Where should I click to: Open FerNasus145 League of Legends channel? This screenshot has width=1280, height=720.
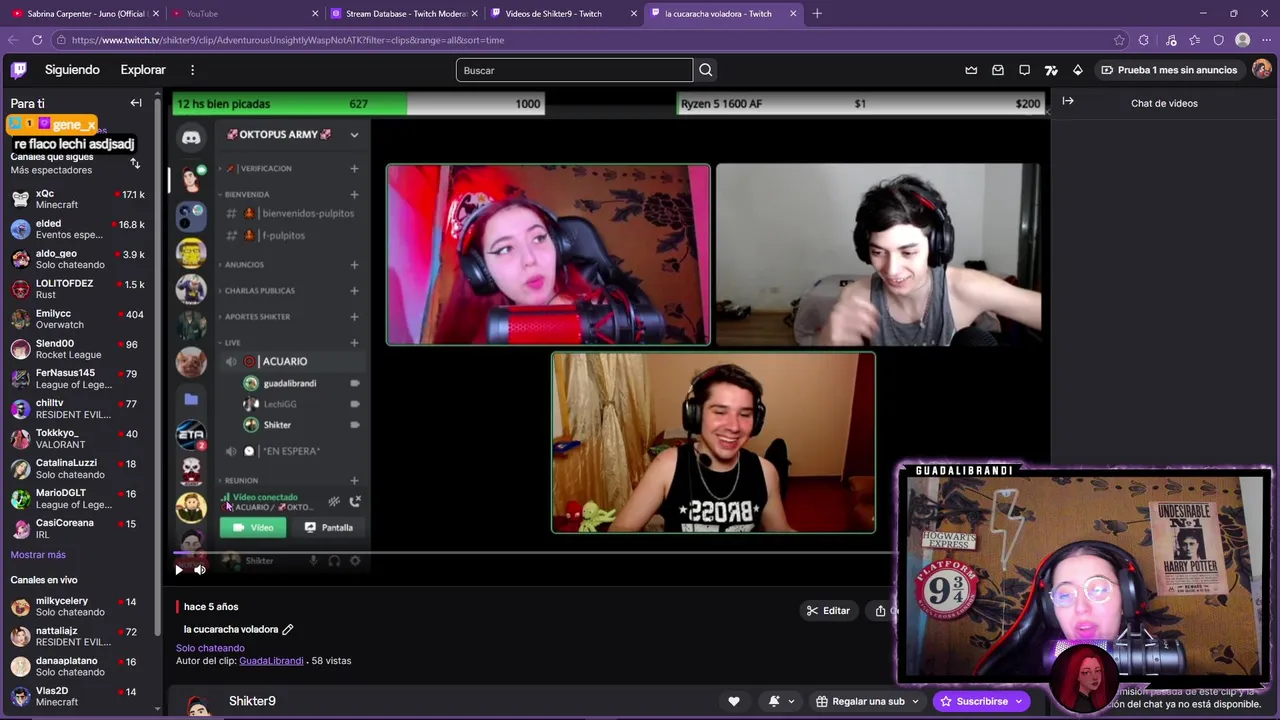(78, 379)
